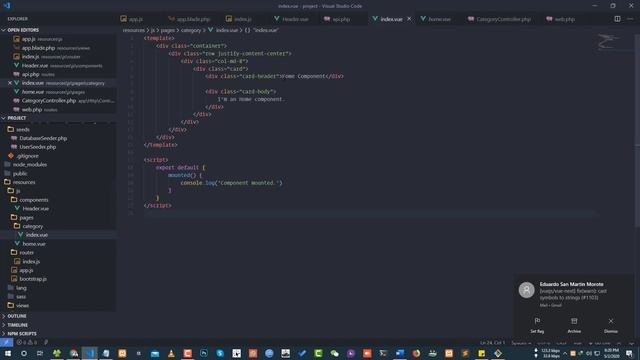This screenshot has width=640, height=360.
Task: Launch VLC from the taskbar
Action: 171,353
